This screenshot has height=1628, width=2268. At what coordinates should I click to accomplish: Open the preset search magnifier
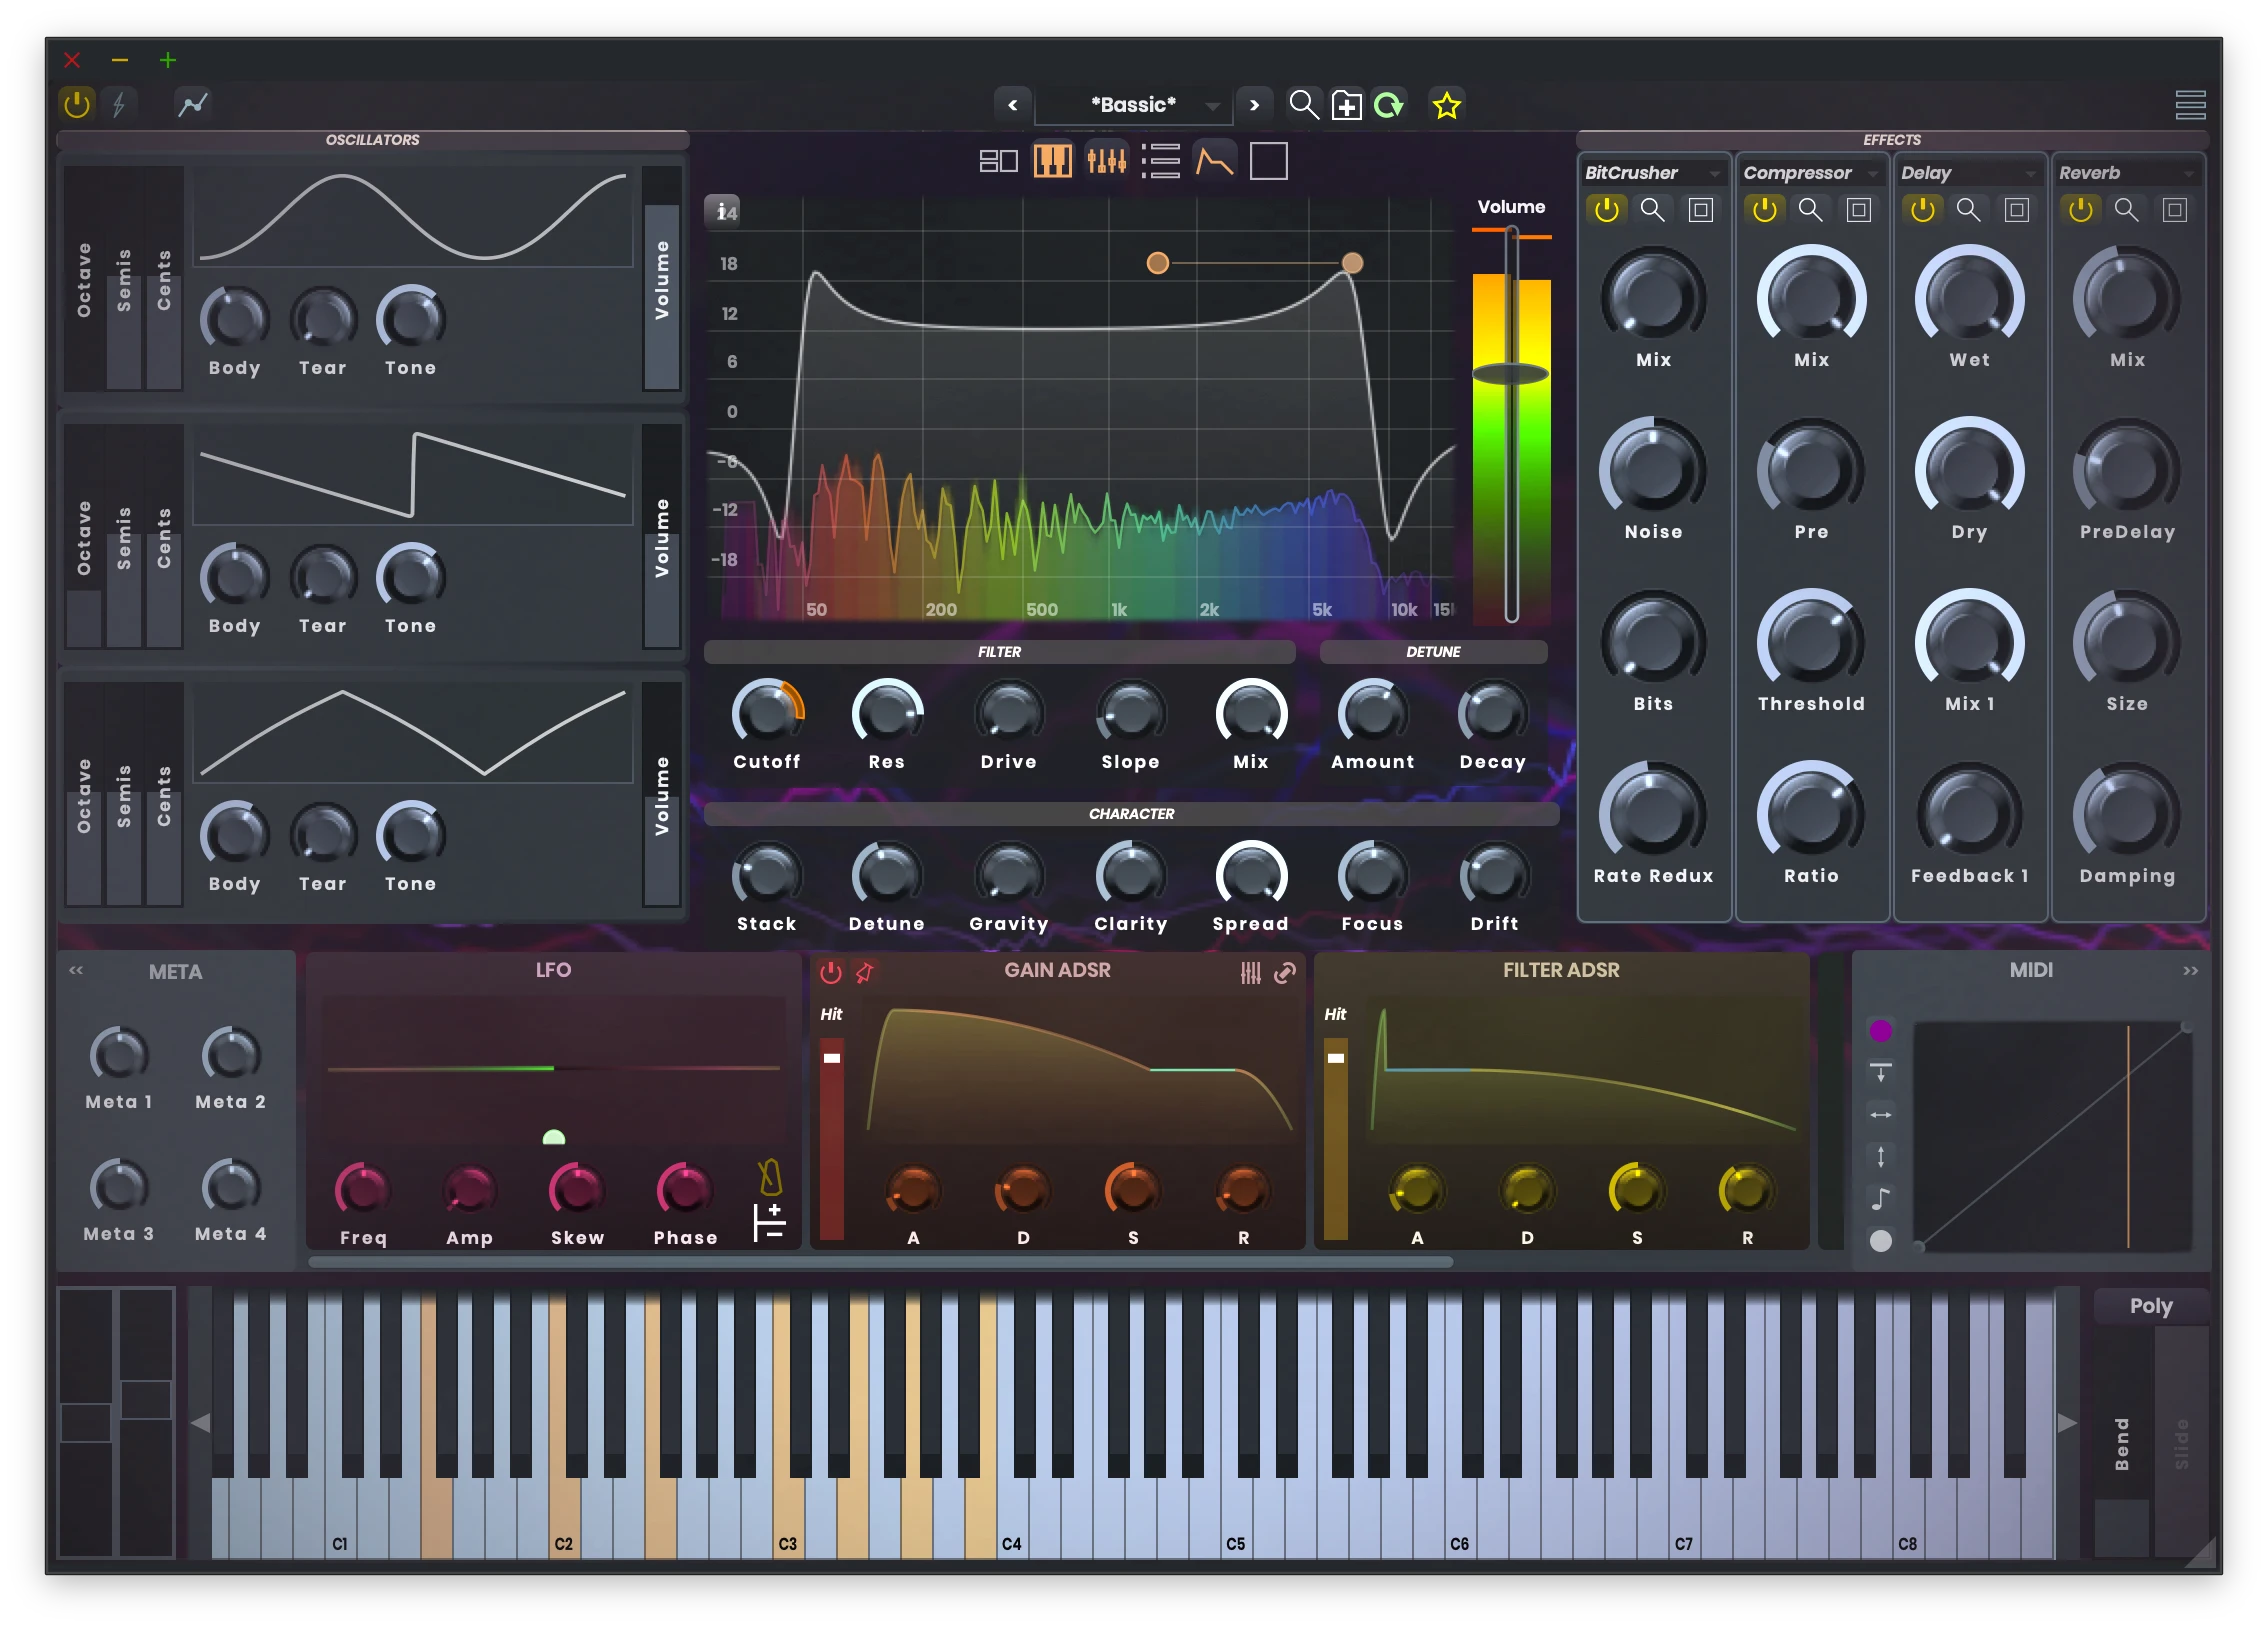point(1303,104)
